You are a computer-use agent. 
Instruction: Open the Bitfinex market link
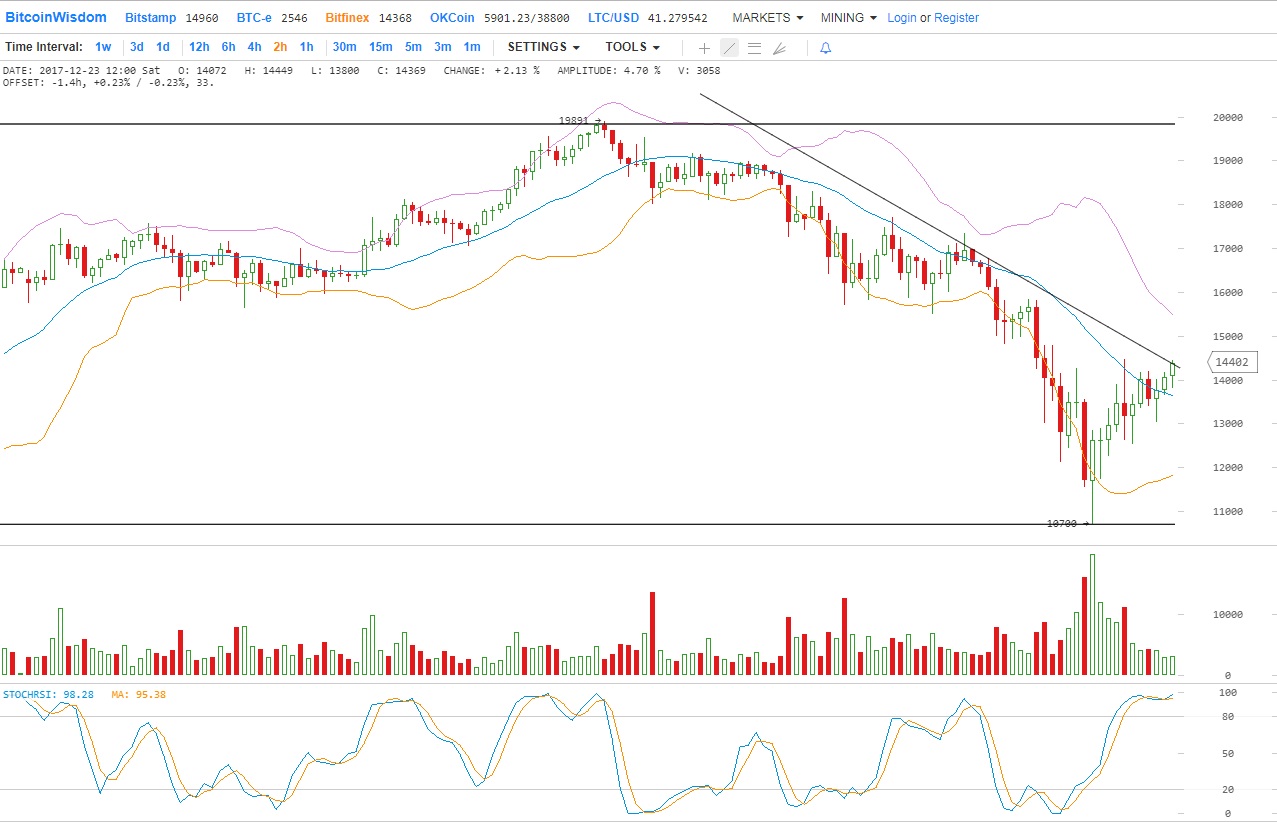(x=347, y=18)
